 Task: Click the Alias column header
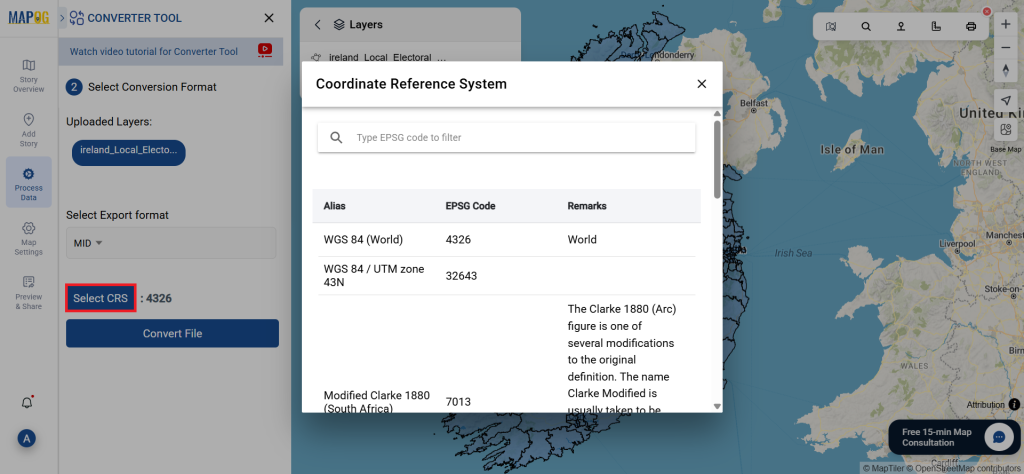coord(334,206)
